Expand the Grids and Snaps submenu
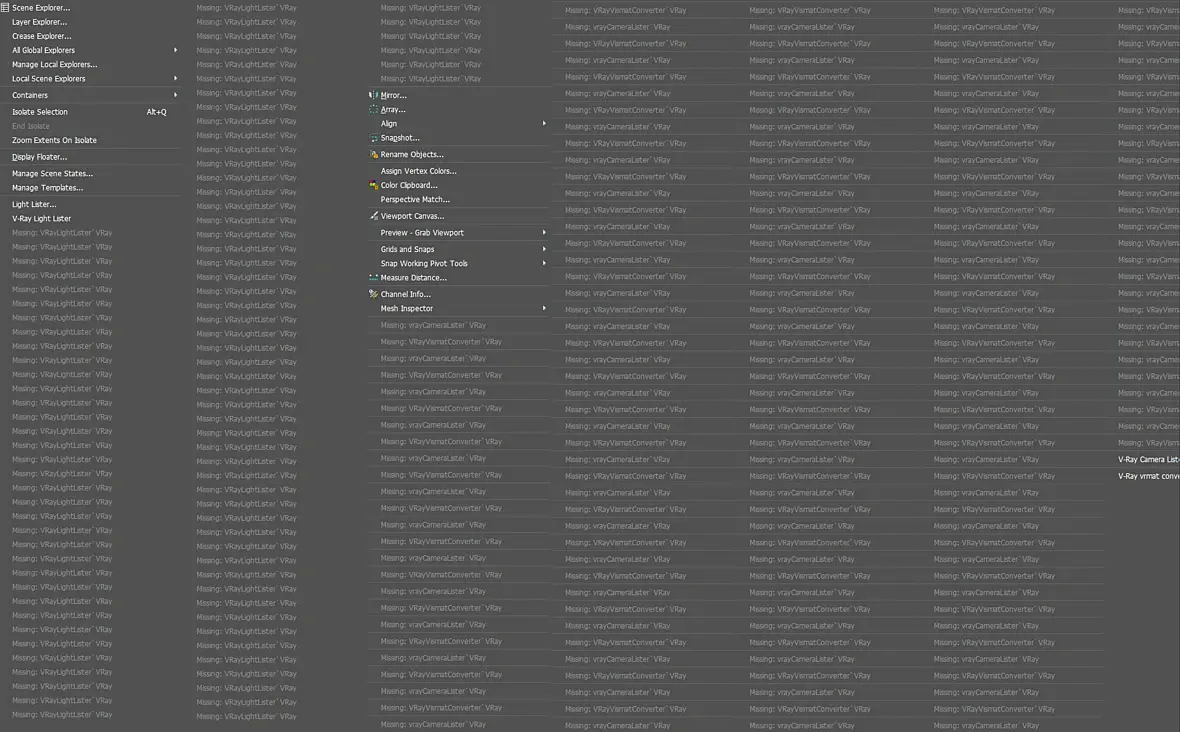Screen dimensions: 1180x732 [543, 249]
